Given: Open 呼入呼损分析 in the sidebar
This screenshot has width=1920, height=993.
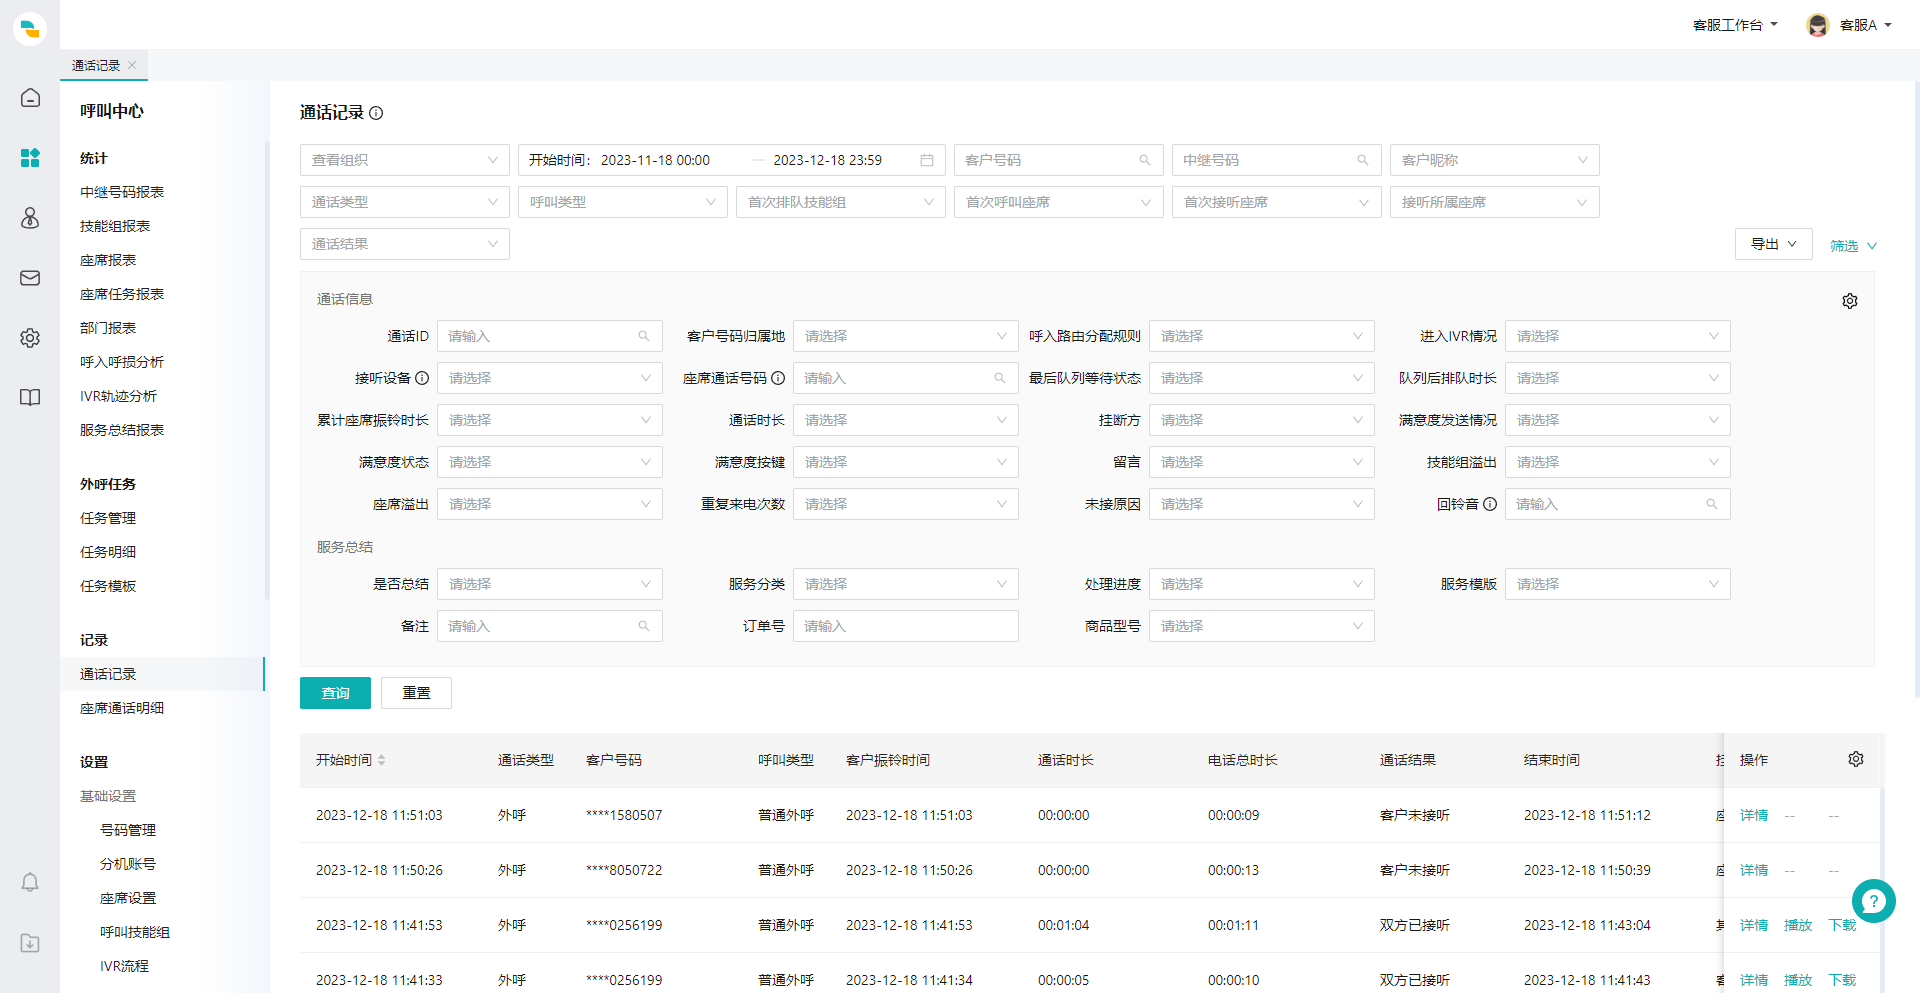Looking at the screenshot, I should tap(122, 362).
